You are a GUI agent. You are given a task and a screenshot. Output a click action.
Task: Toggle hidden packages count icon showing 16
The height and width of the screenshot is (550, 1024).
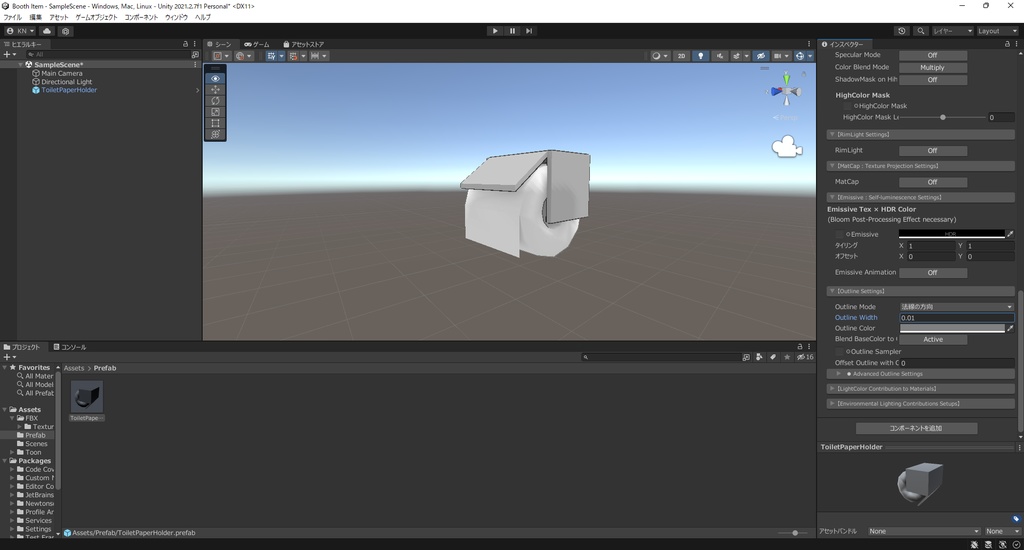(x=805, y=357)
